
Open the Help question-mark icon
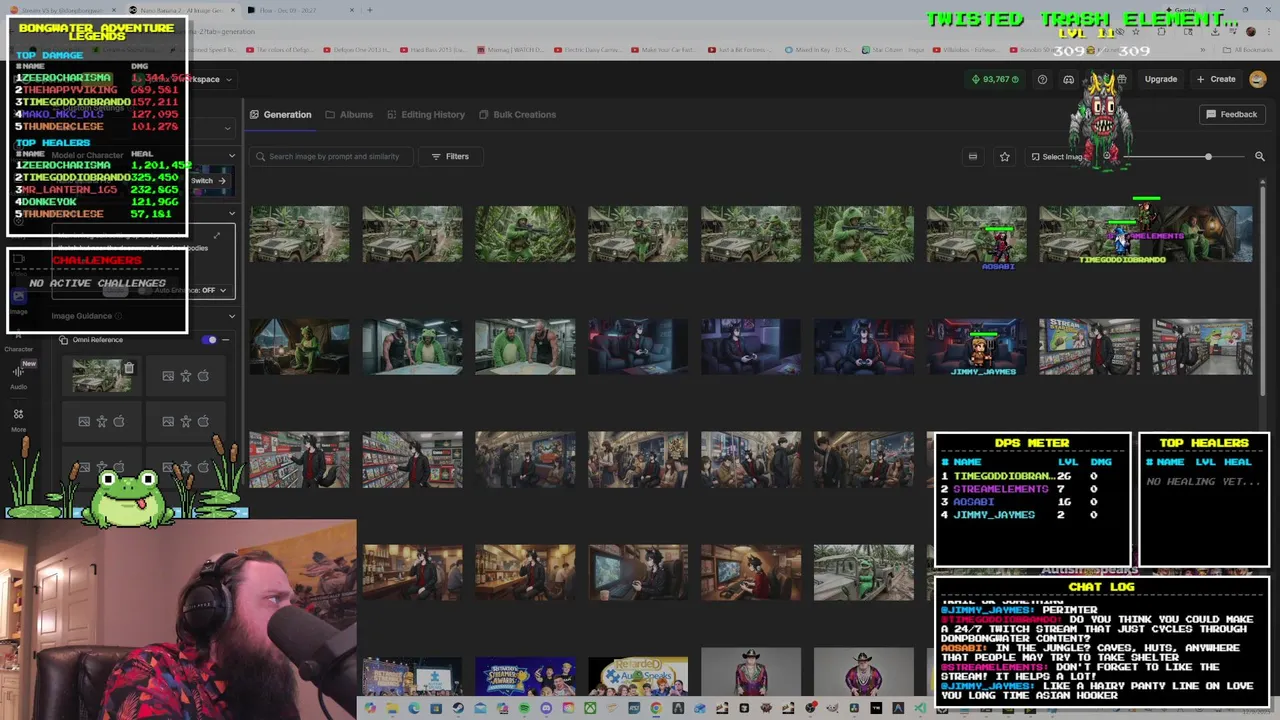pos(1042,79)
